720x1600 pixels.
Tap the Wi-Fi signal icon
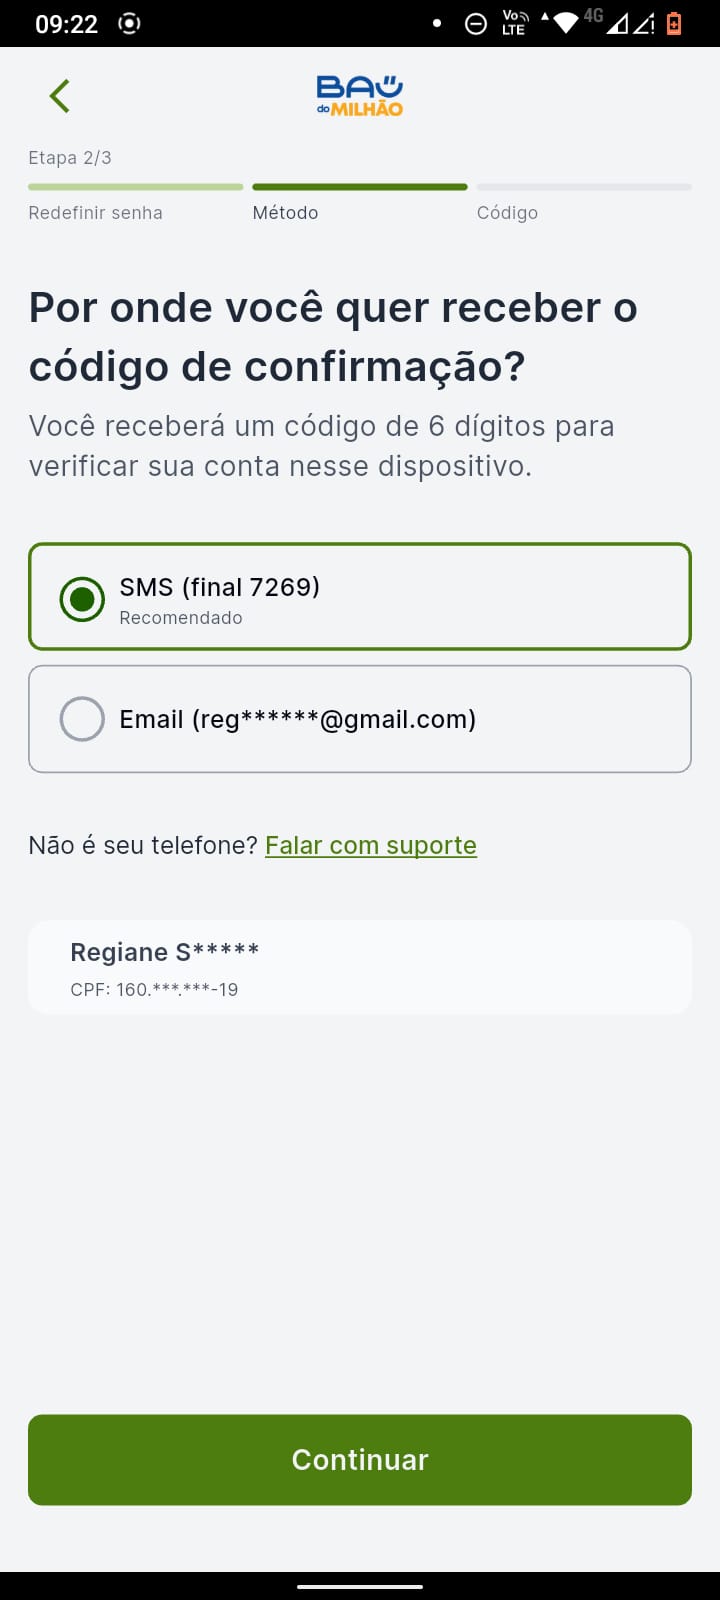(565, 22)
